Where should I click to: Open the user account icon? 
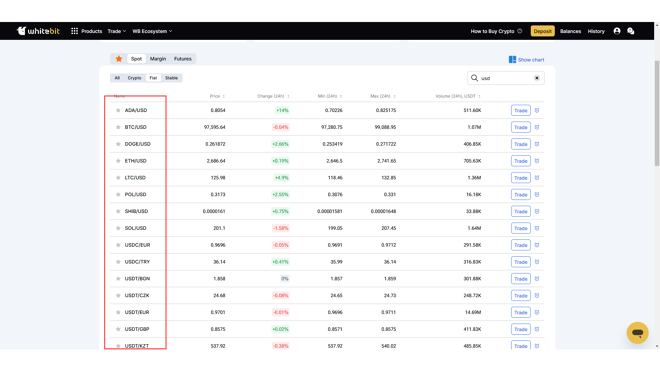617,31
